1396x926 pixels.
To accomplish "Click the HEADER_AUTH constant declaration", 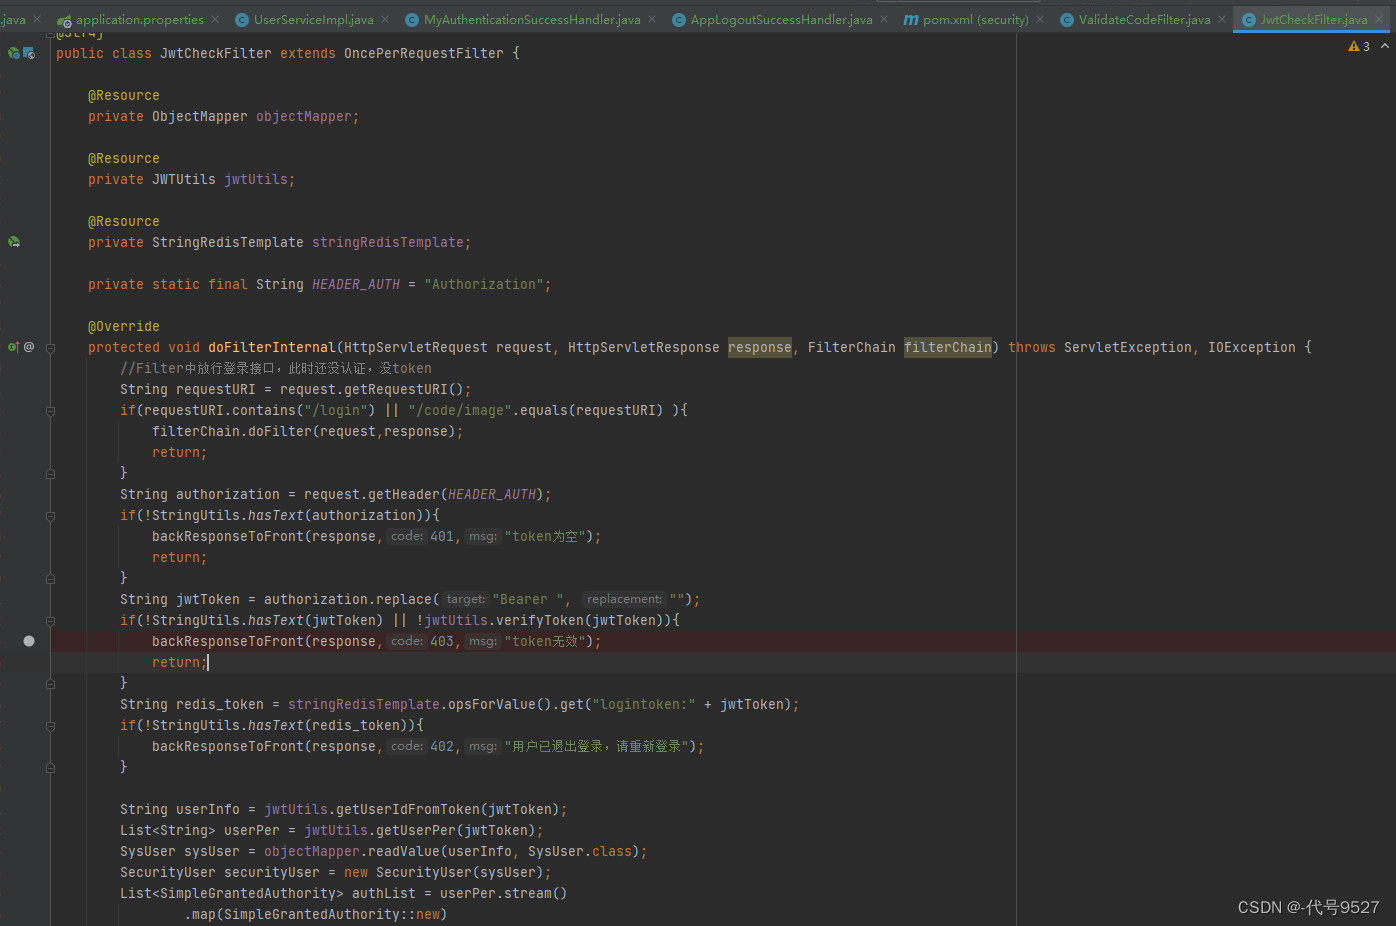I will (x=356, y=284).
